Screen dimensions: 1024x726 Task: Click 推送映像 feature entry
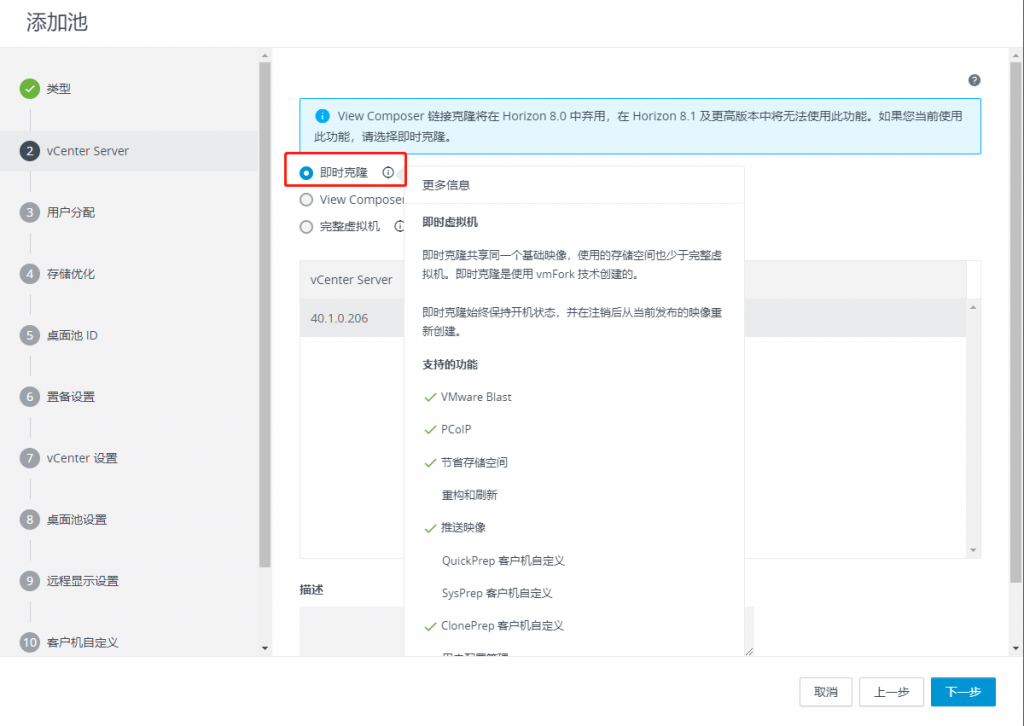[x=463, y=528]
